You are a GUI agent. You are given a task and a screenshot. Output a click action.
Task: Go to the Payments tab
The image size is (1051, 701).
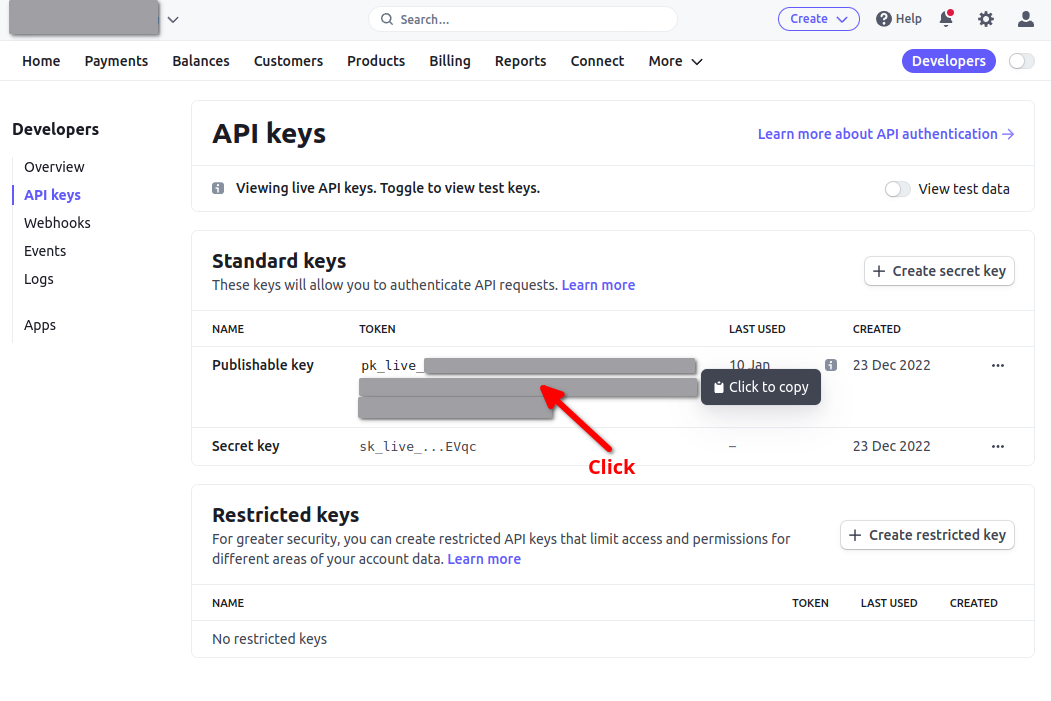point(116,61)
